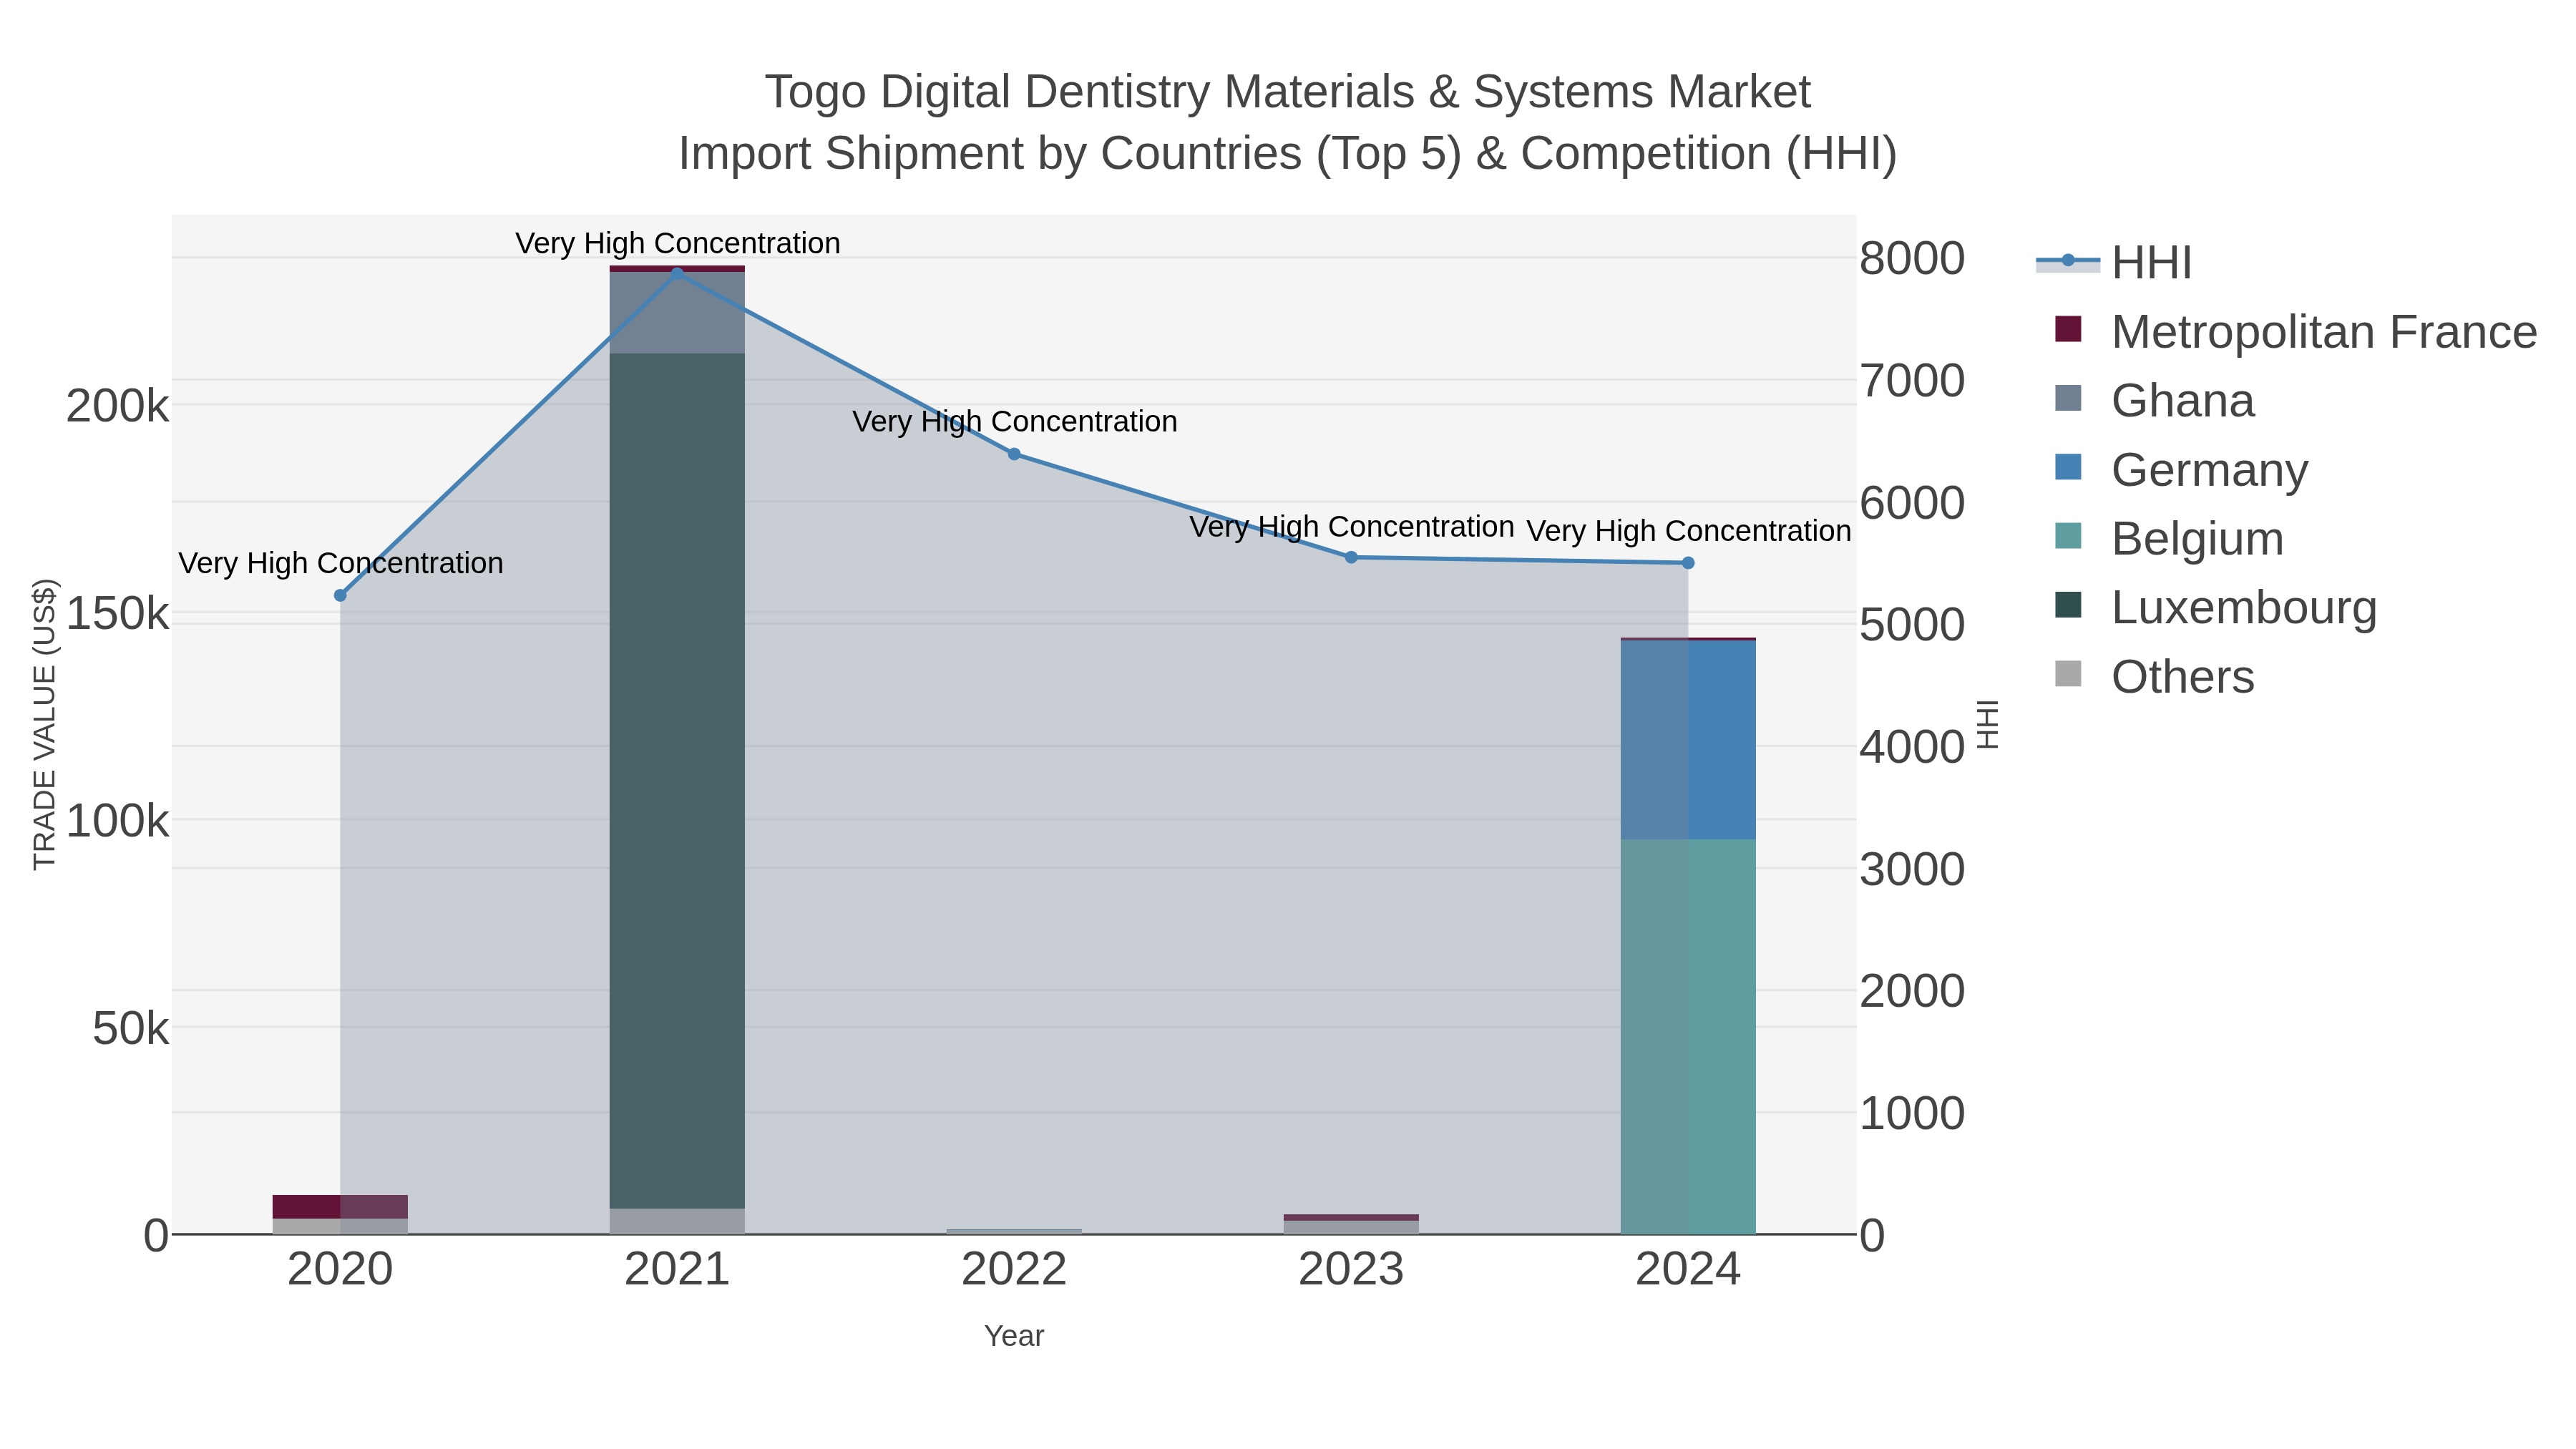Screen dimensions: 2576x1449
Task: Toggle the HHI legend entry
Action: [2114, 262]
